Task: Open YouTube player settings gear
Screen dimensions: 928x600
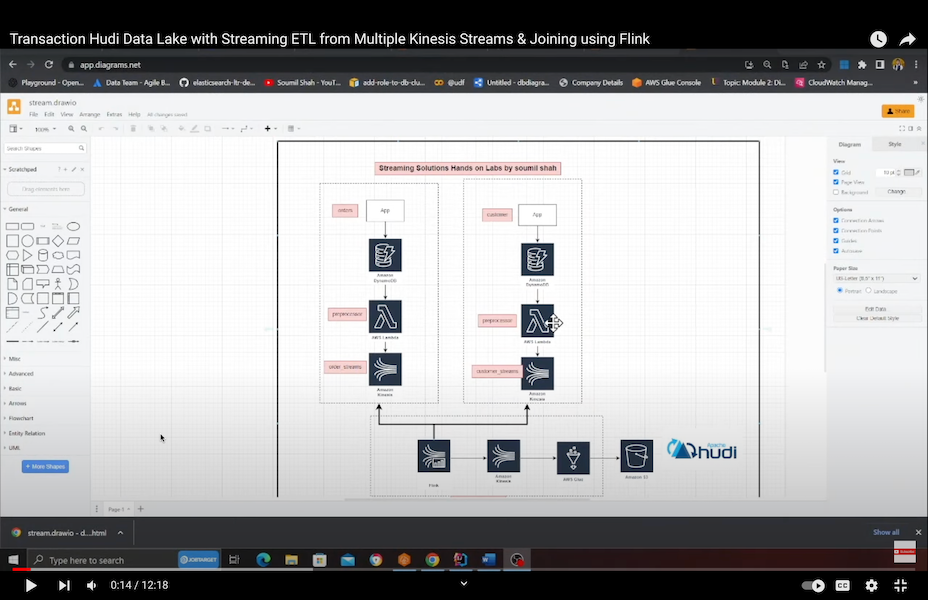Action: point(871,585)
